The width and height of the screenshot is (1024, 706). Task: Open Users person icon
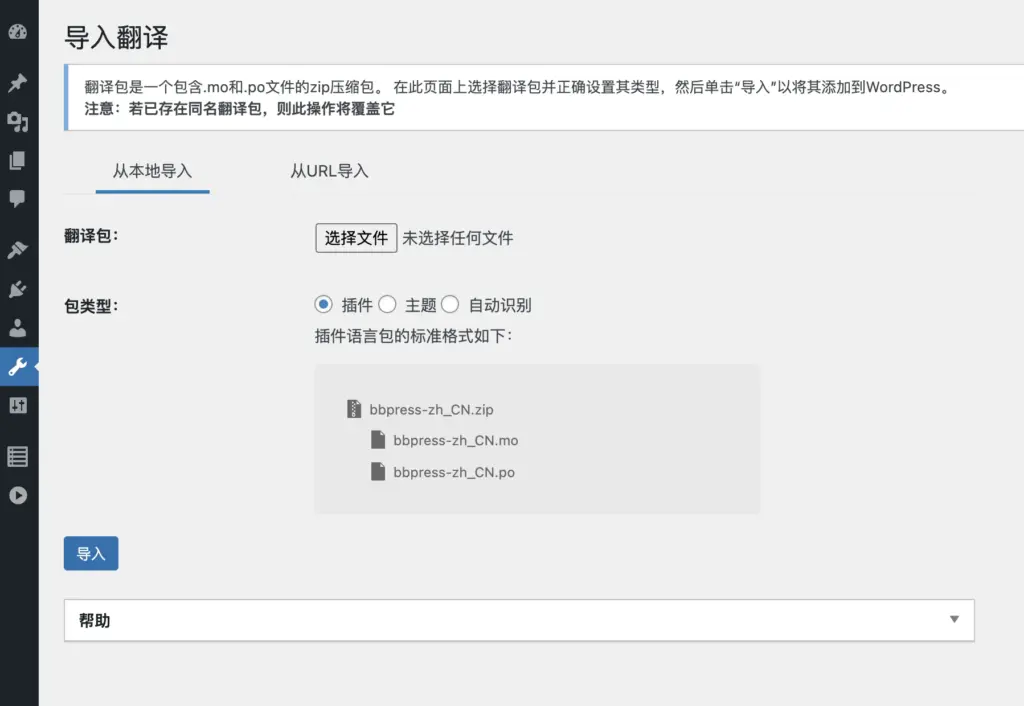point(17,327)
